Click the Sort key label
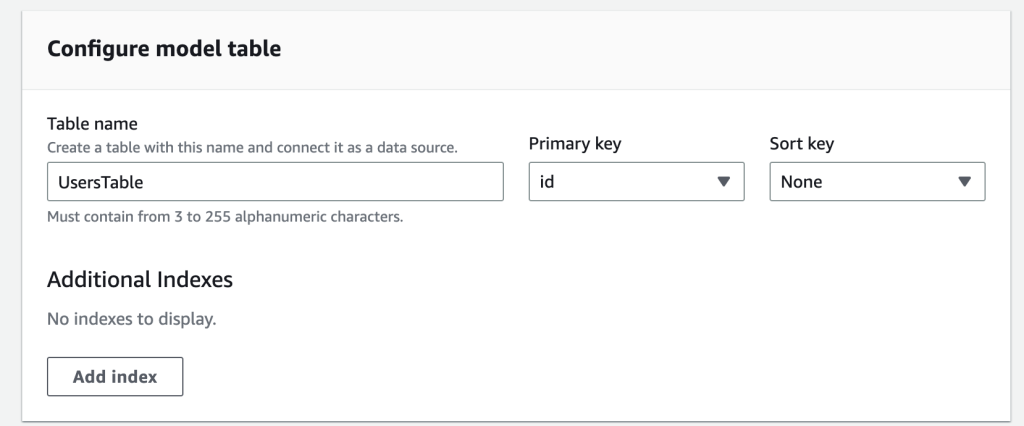The image size is (1024, 426). 801,143
